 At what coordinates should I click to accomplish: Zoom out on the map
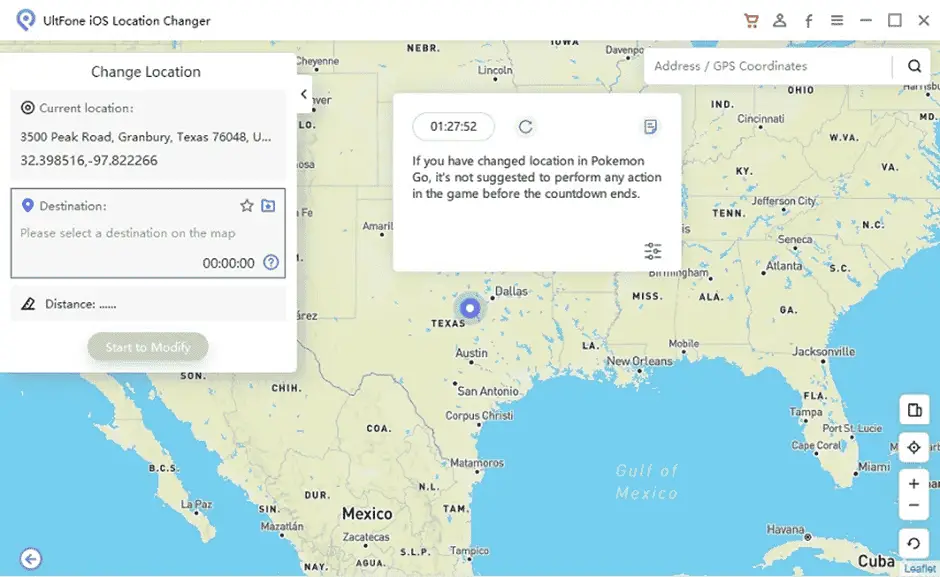(x=914, y=506)
